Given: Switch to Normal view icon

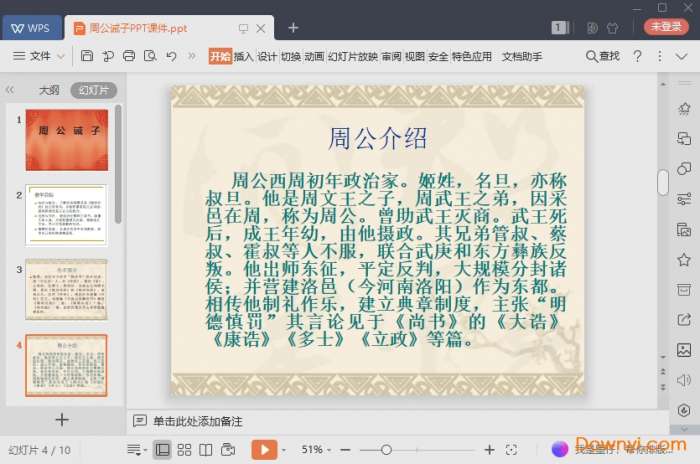Looking at the screenshot, I should point(162,449).
